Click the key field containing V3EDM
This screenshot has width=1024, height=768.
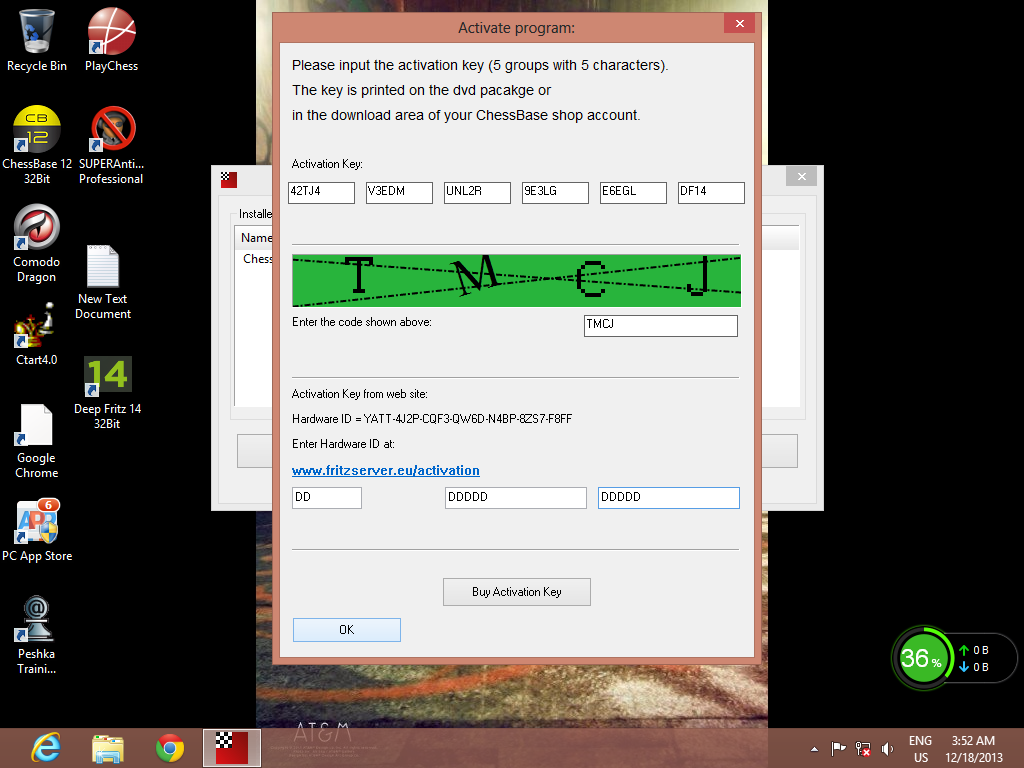[x=399, y=192]
